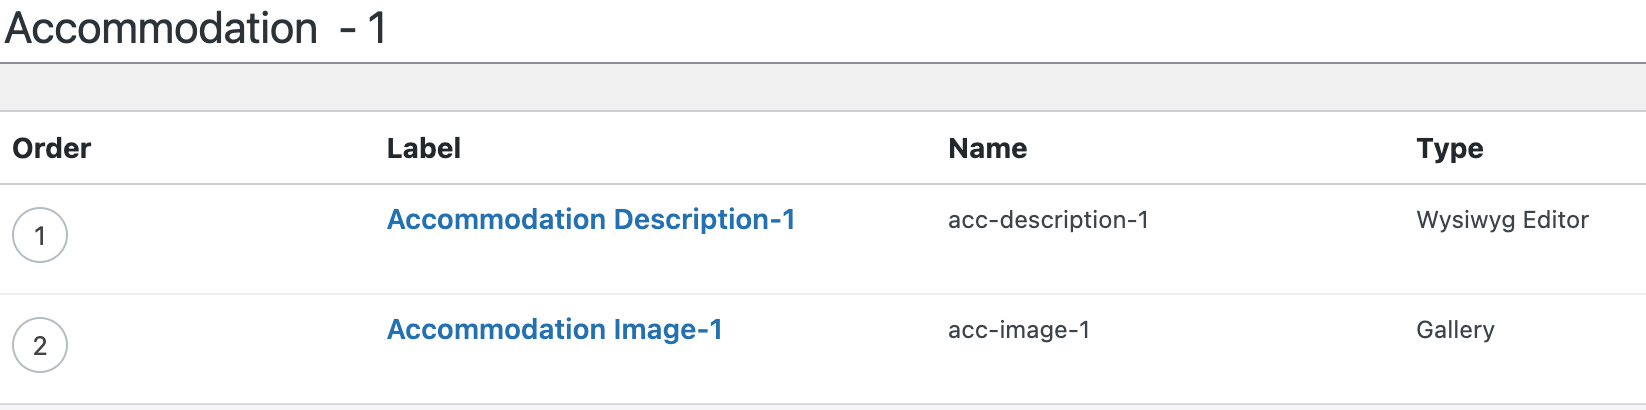
Task: Click the Name column header
Action: [x=988, y=148]
